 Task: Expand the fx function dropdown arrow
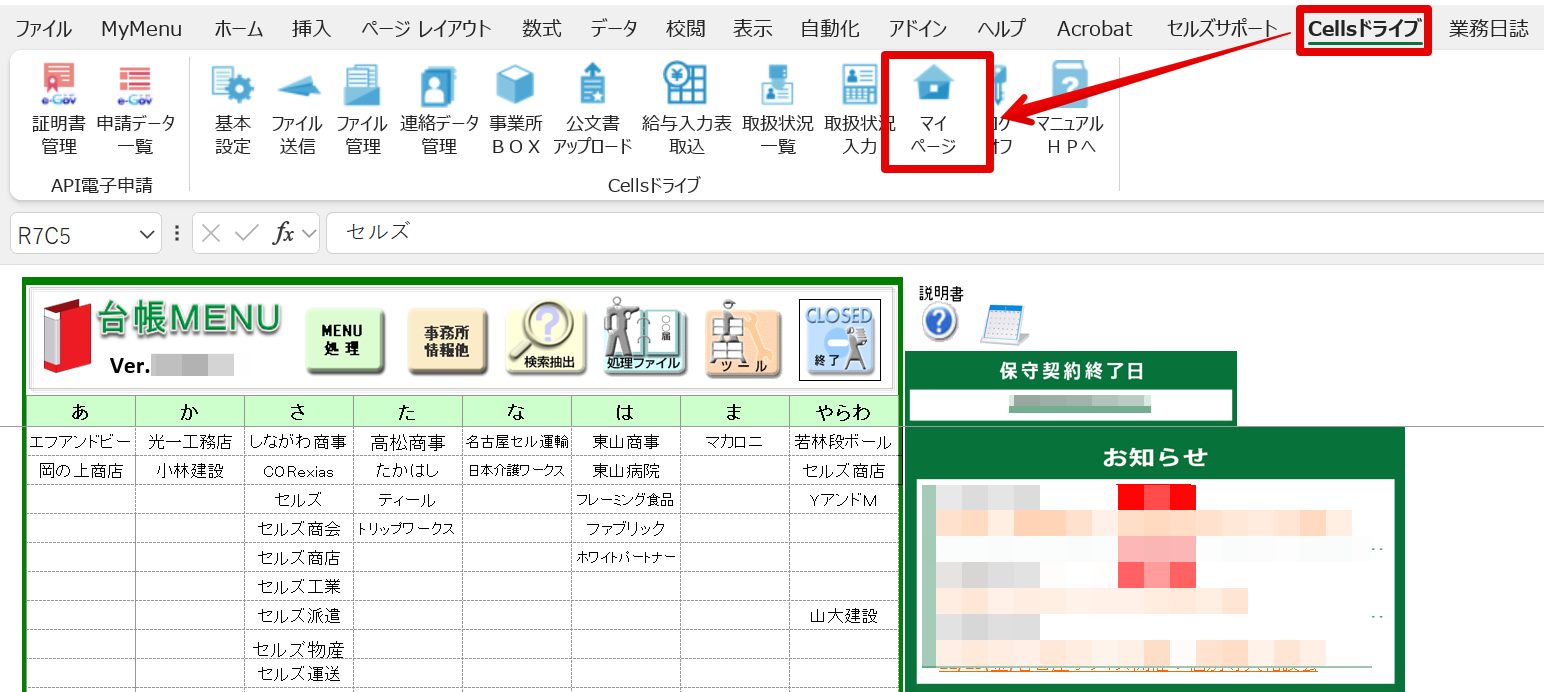[309, 234]
